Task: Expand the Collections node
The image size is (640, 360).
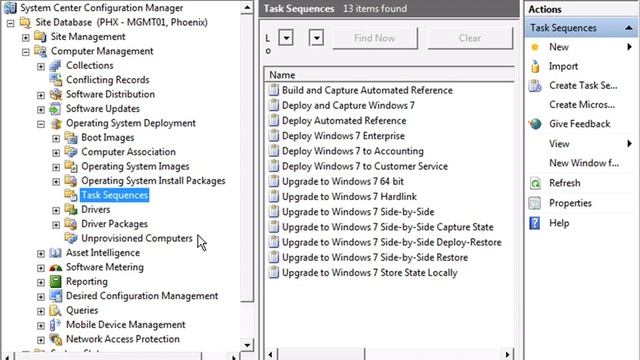Action: tap(41, 66)
